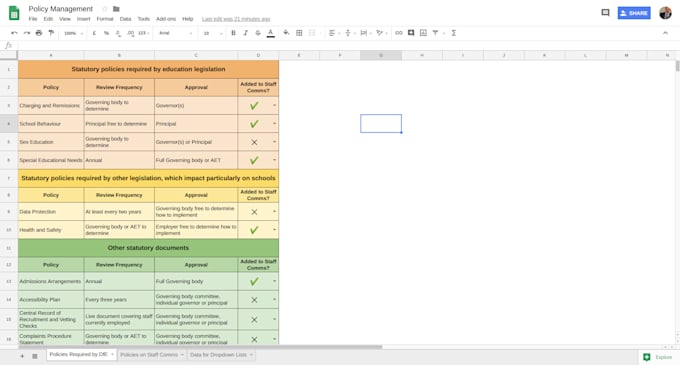Open dropdown arrow in Data Protection row
The height and width of the screenshot is (365, 680).
274,212
